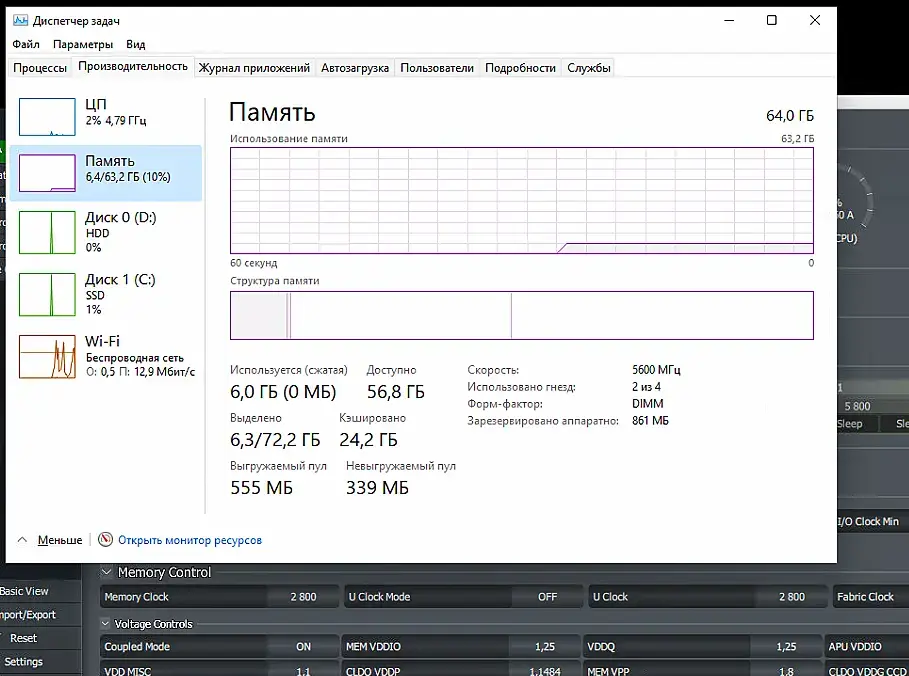Switch to the Службы tab
Viewport: 909px width, 676px height.
point(588,68)
